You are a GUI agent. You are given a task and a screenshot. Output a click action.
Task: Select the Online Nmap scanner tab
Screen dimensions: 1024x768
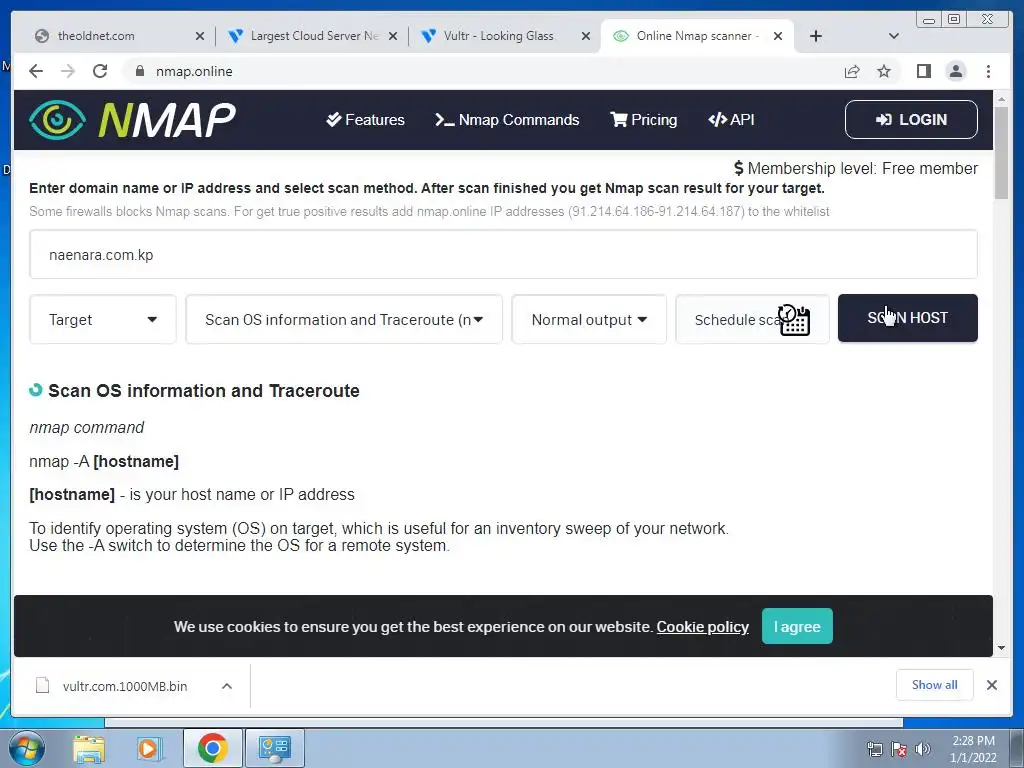coord(697,36)
